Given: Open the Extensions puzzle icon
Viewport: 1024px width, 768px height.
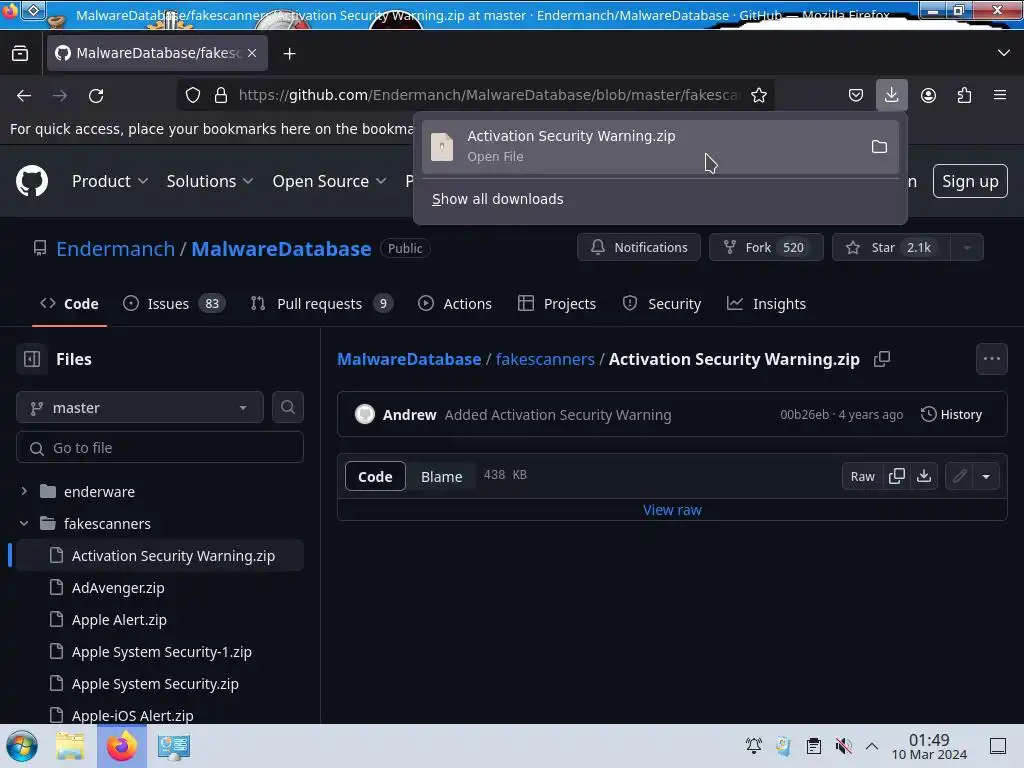Looking at the screenshot, I should point(964,95).
